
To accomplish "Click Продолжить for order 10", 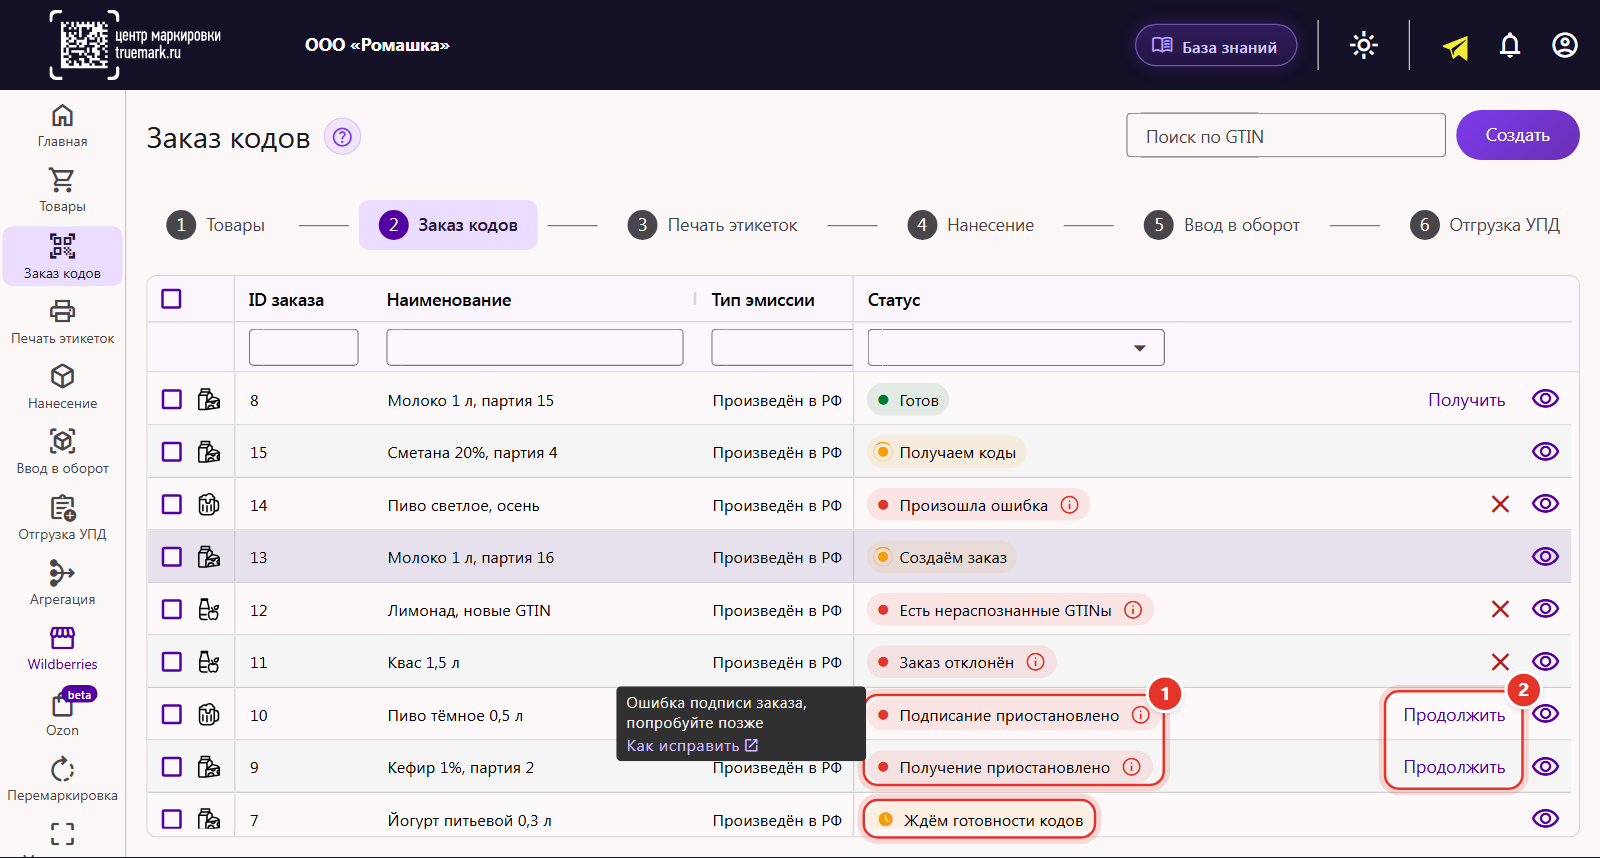I will pyautogui.click(x=1454, y=715).
